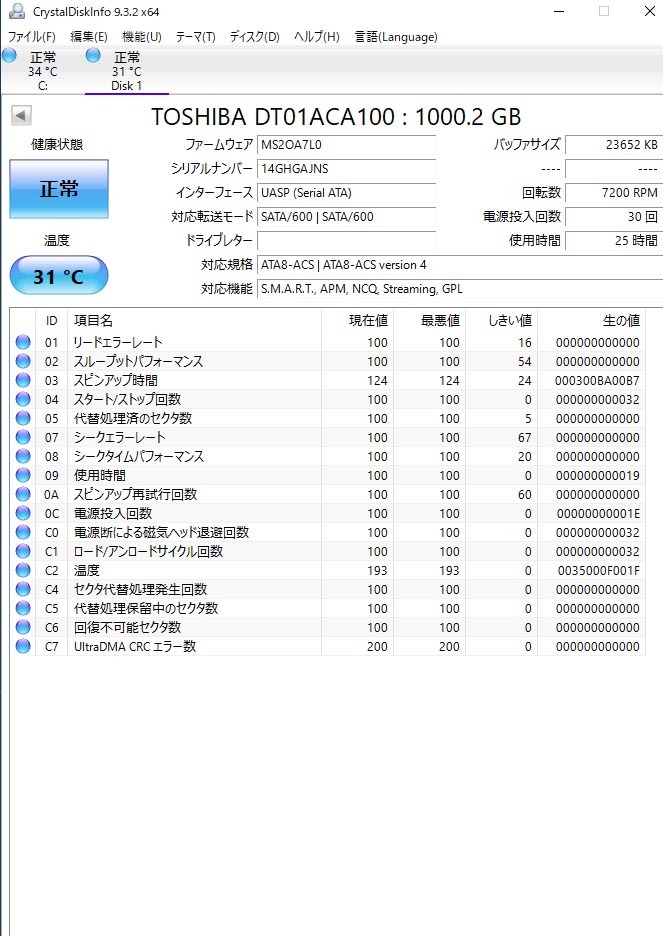Click the しきい値 column header
The width and height of the screenshot is (663, 936).
point(501,321)
